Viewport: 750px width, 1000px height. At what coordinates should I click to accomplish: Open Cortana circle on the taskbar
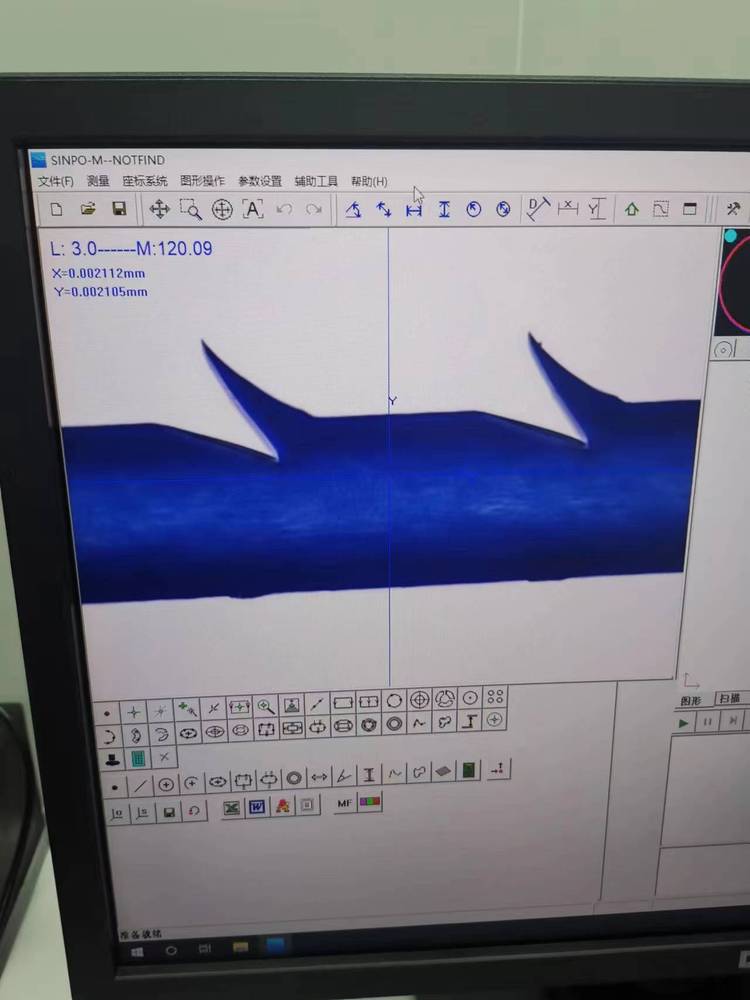click(171, 950)
